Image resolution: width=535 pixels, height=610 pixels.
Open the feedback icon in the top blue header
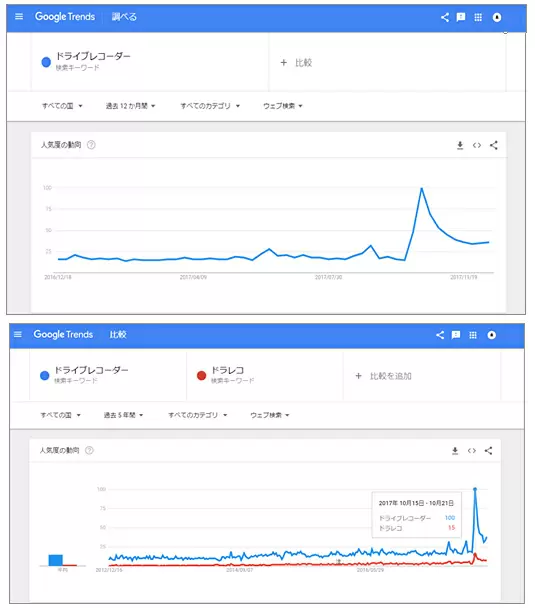point(461,17)
